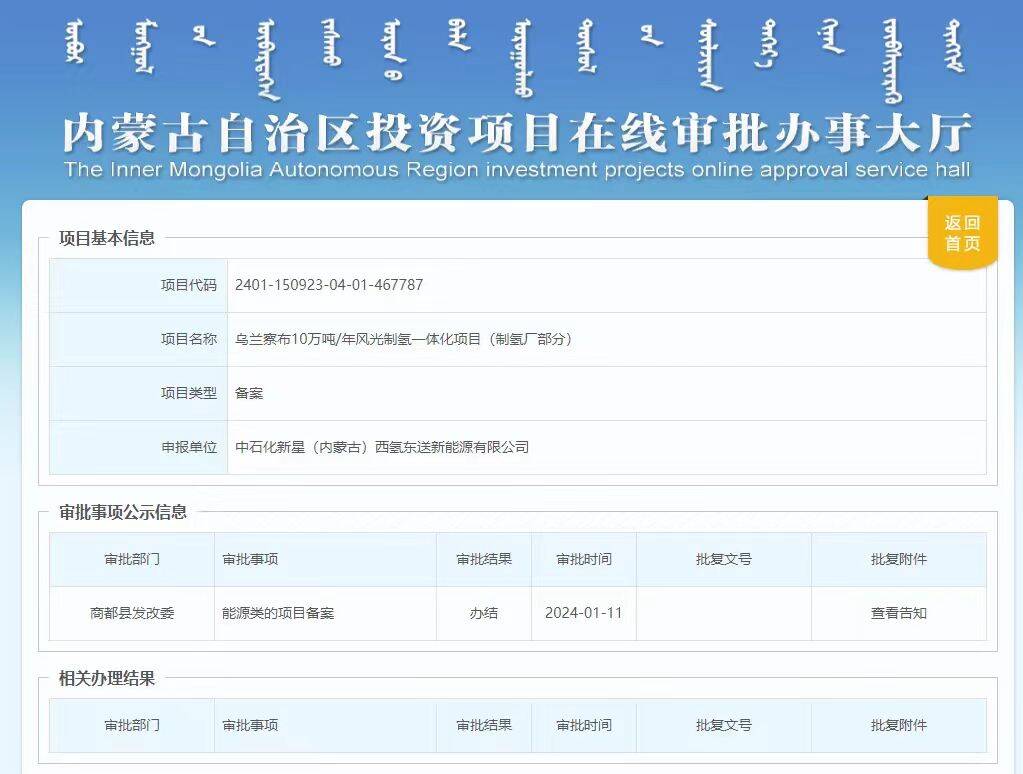Click the 批复文号 header in 审批事项公示信息 table
Viewport: 1023px width, 774px height.
(x=723, y=559)
